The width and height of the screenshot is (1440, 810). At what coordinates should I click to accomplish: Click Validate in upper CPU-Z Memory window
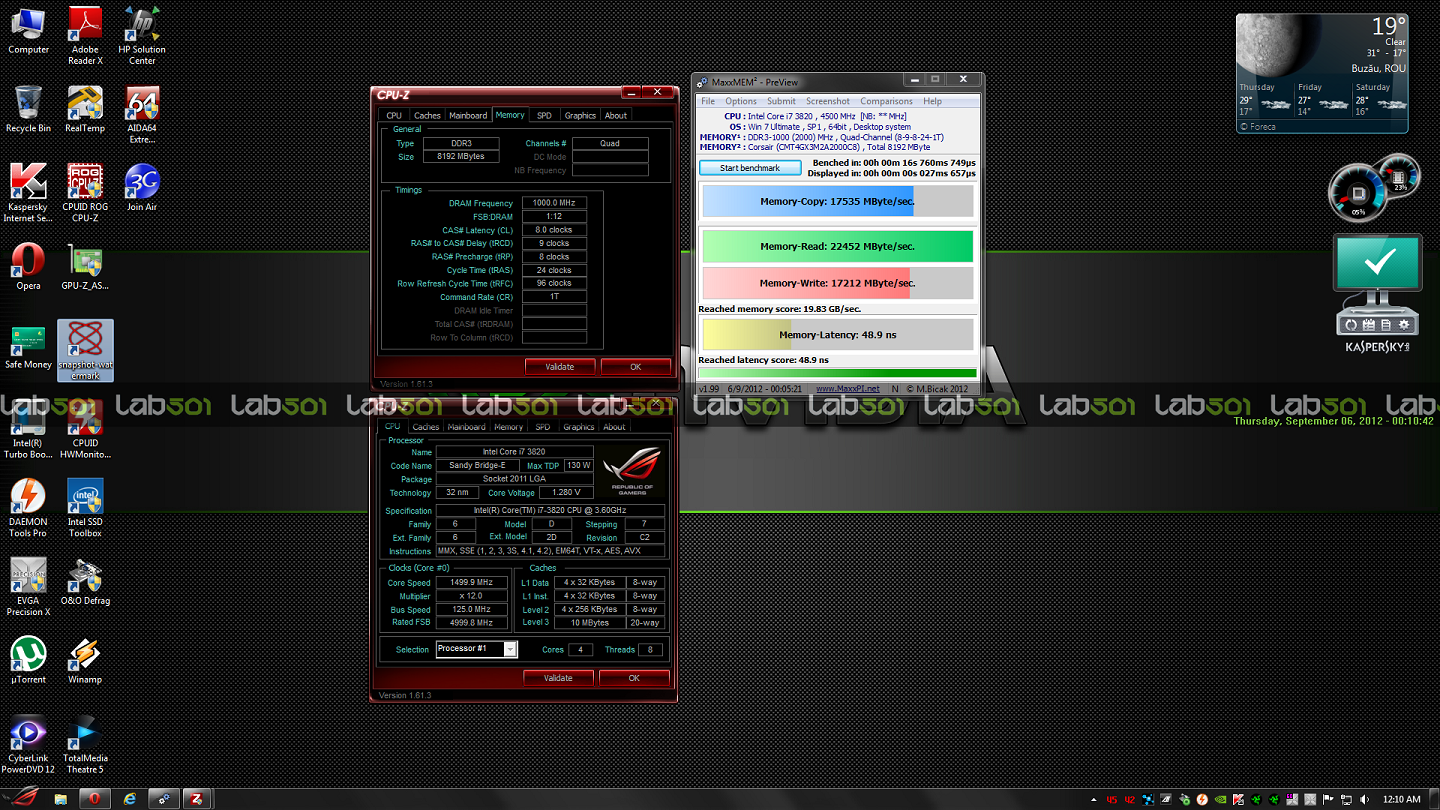point(560,366)
